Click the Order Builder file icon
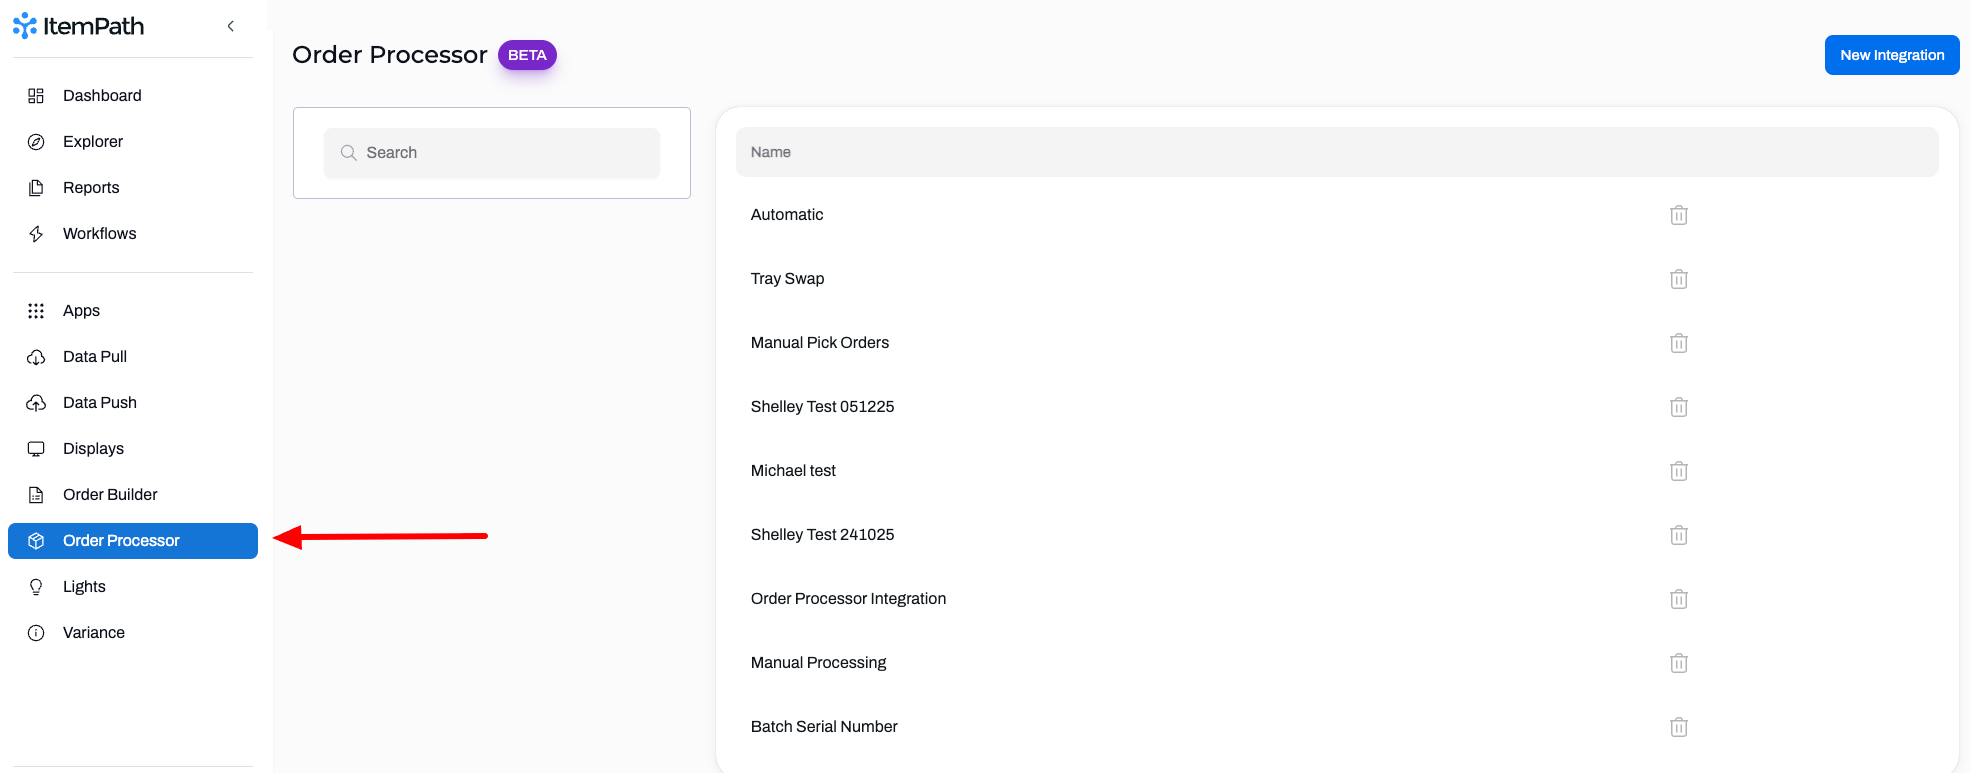This screenshot has height=773, width=1971. click(x=36, y=495)
